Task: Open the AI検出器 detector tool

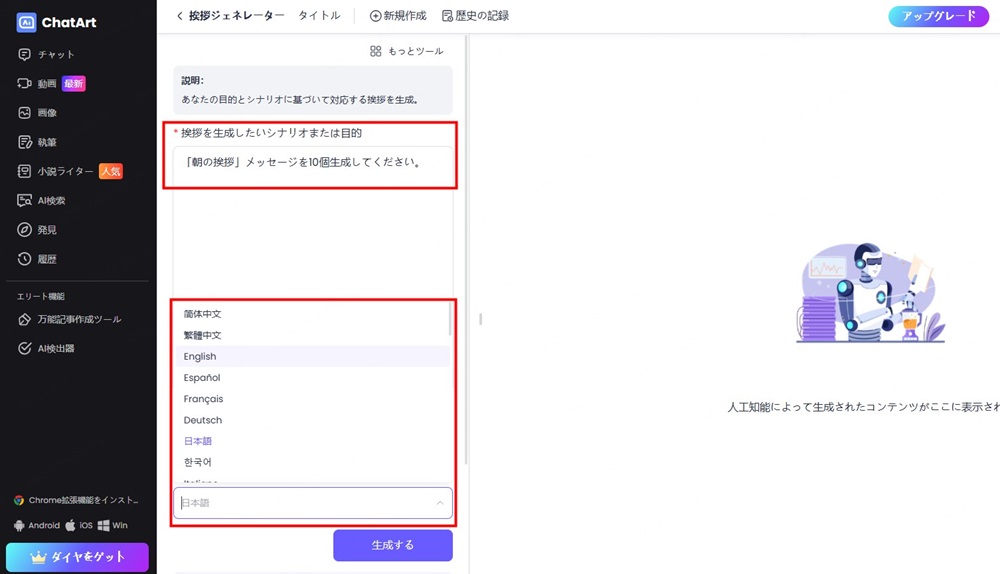Action: click(56, 348)
